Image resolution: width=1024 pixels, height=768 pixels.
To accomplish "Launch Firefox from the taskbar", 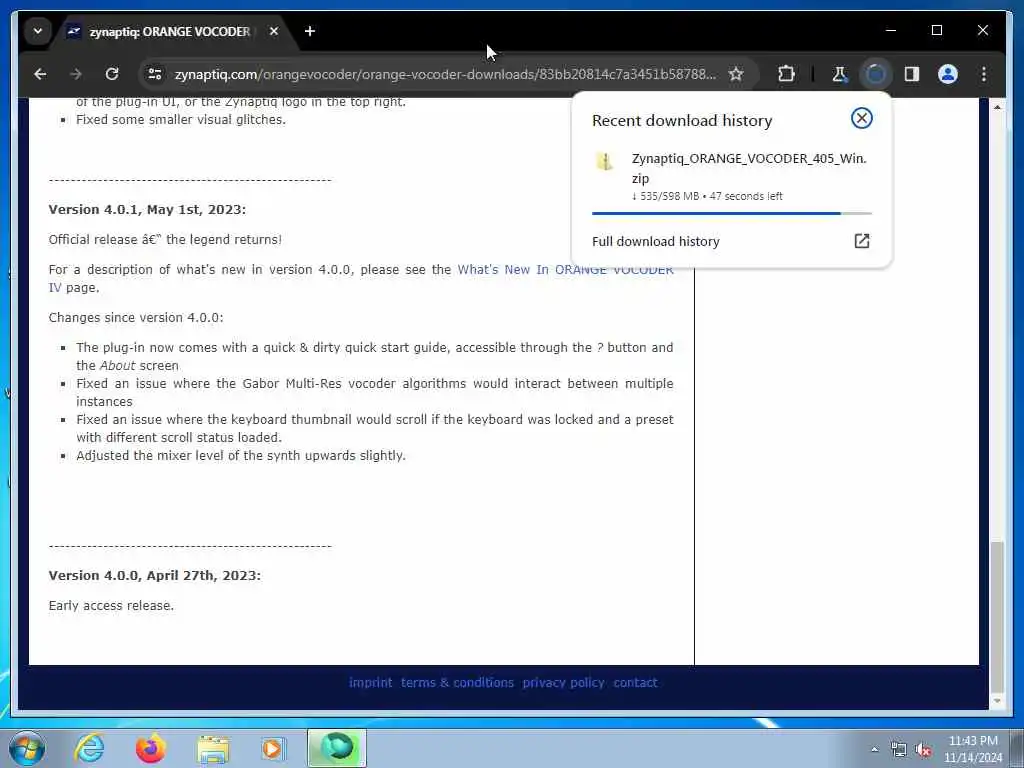I will (150, 748).
